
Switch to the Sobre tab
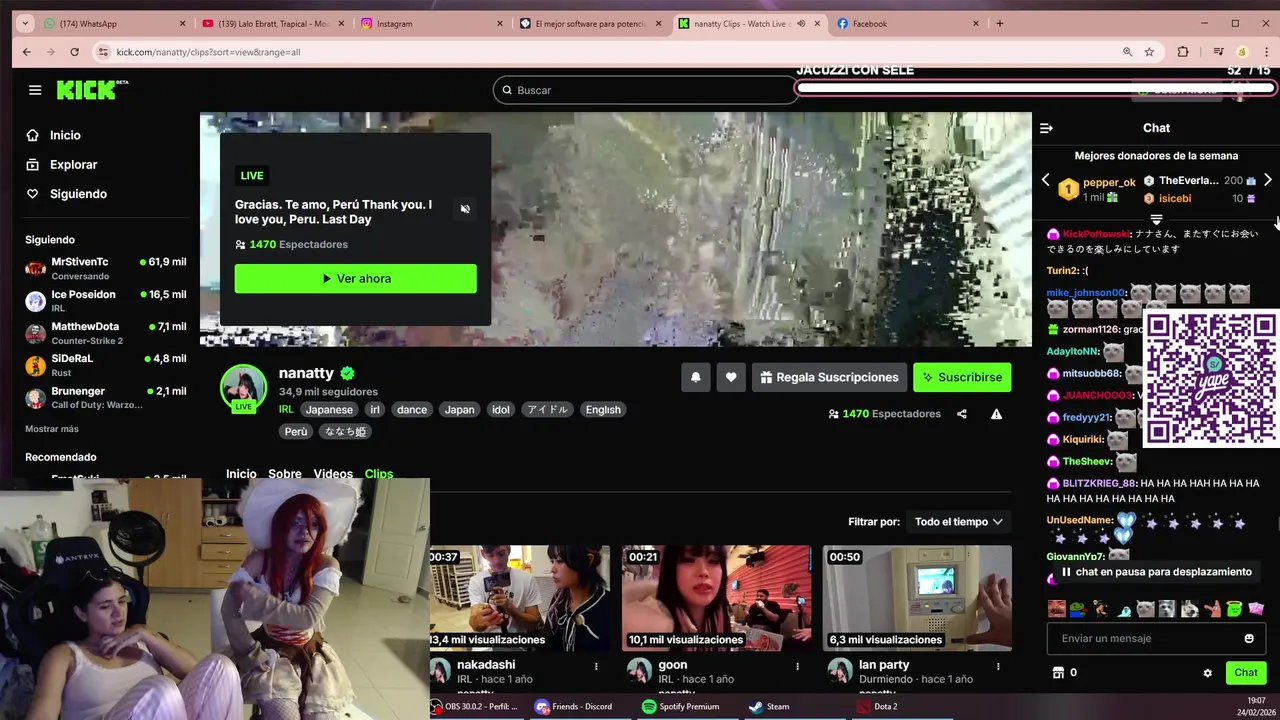tap(285, 474)
